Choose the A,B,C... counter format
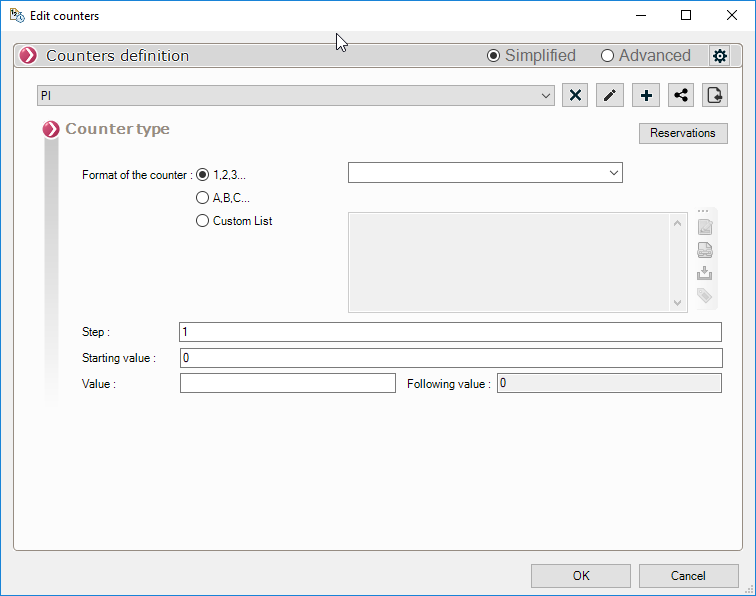The height and width of the screenshot is (596, 756). [203, 198]
